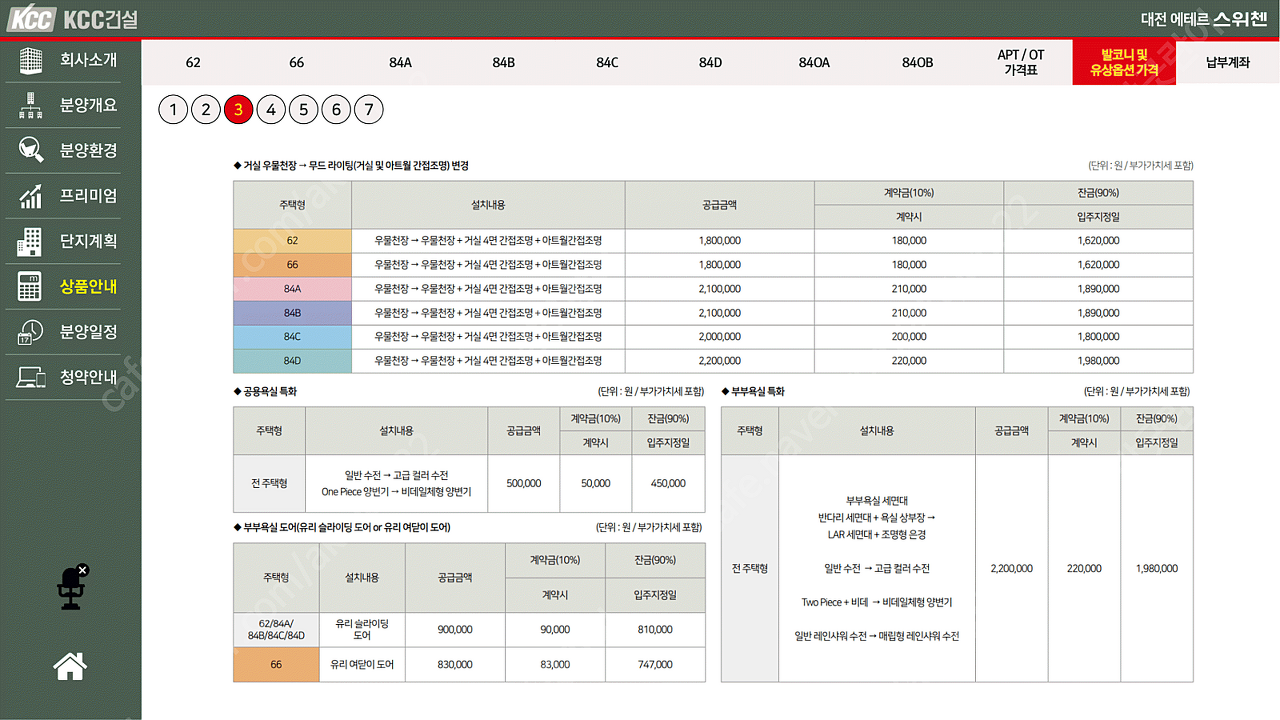Click the 부부욕실 특화 section heading

753,392
